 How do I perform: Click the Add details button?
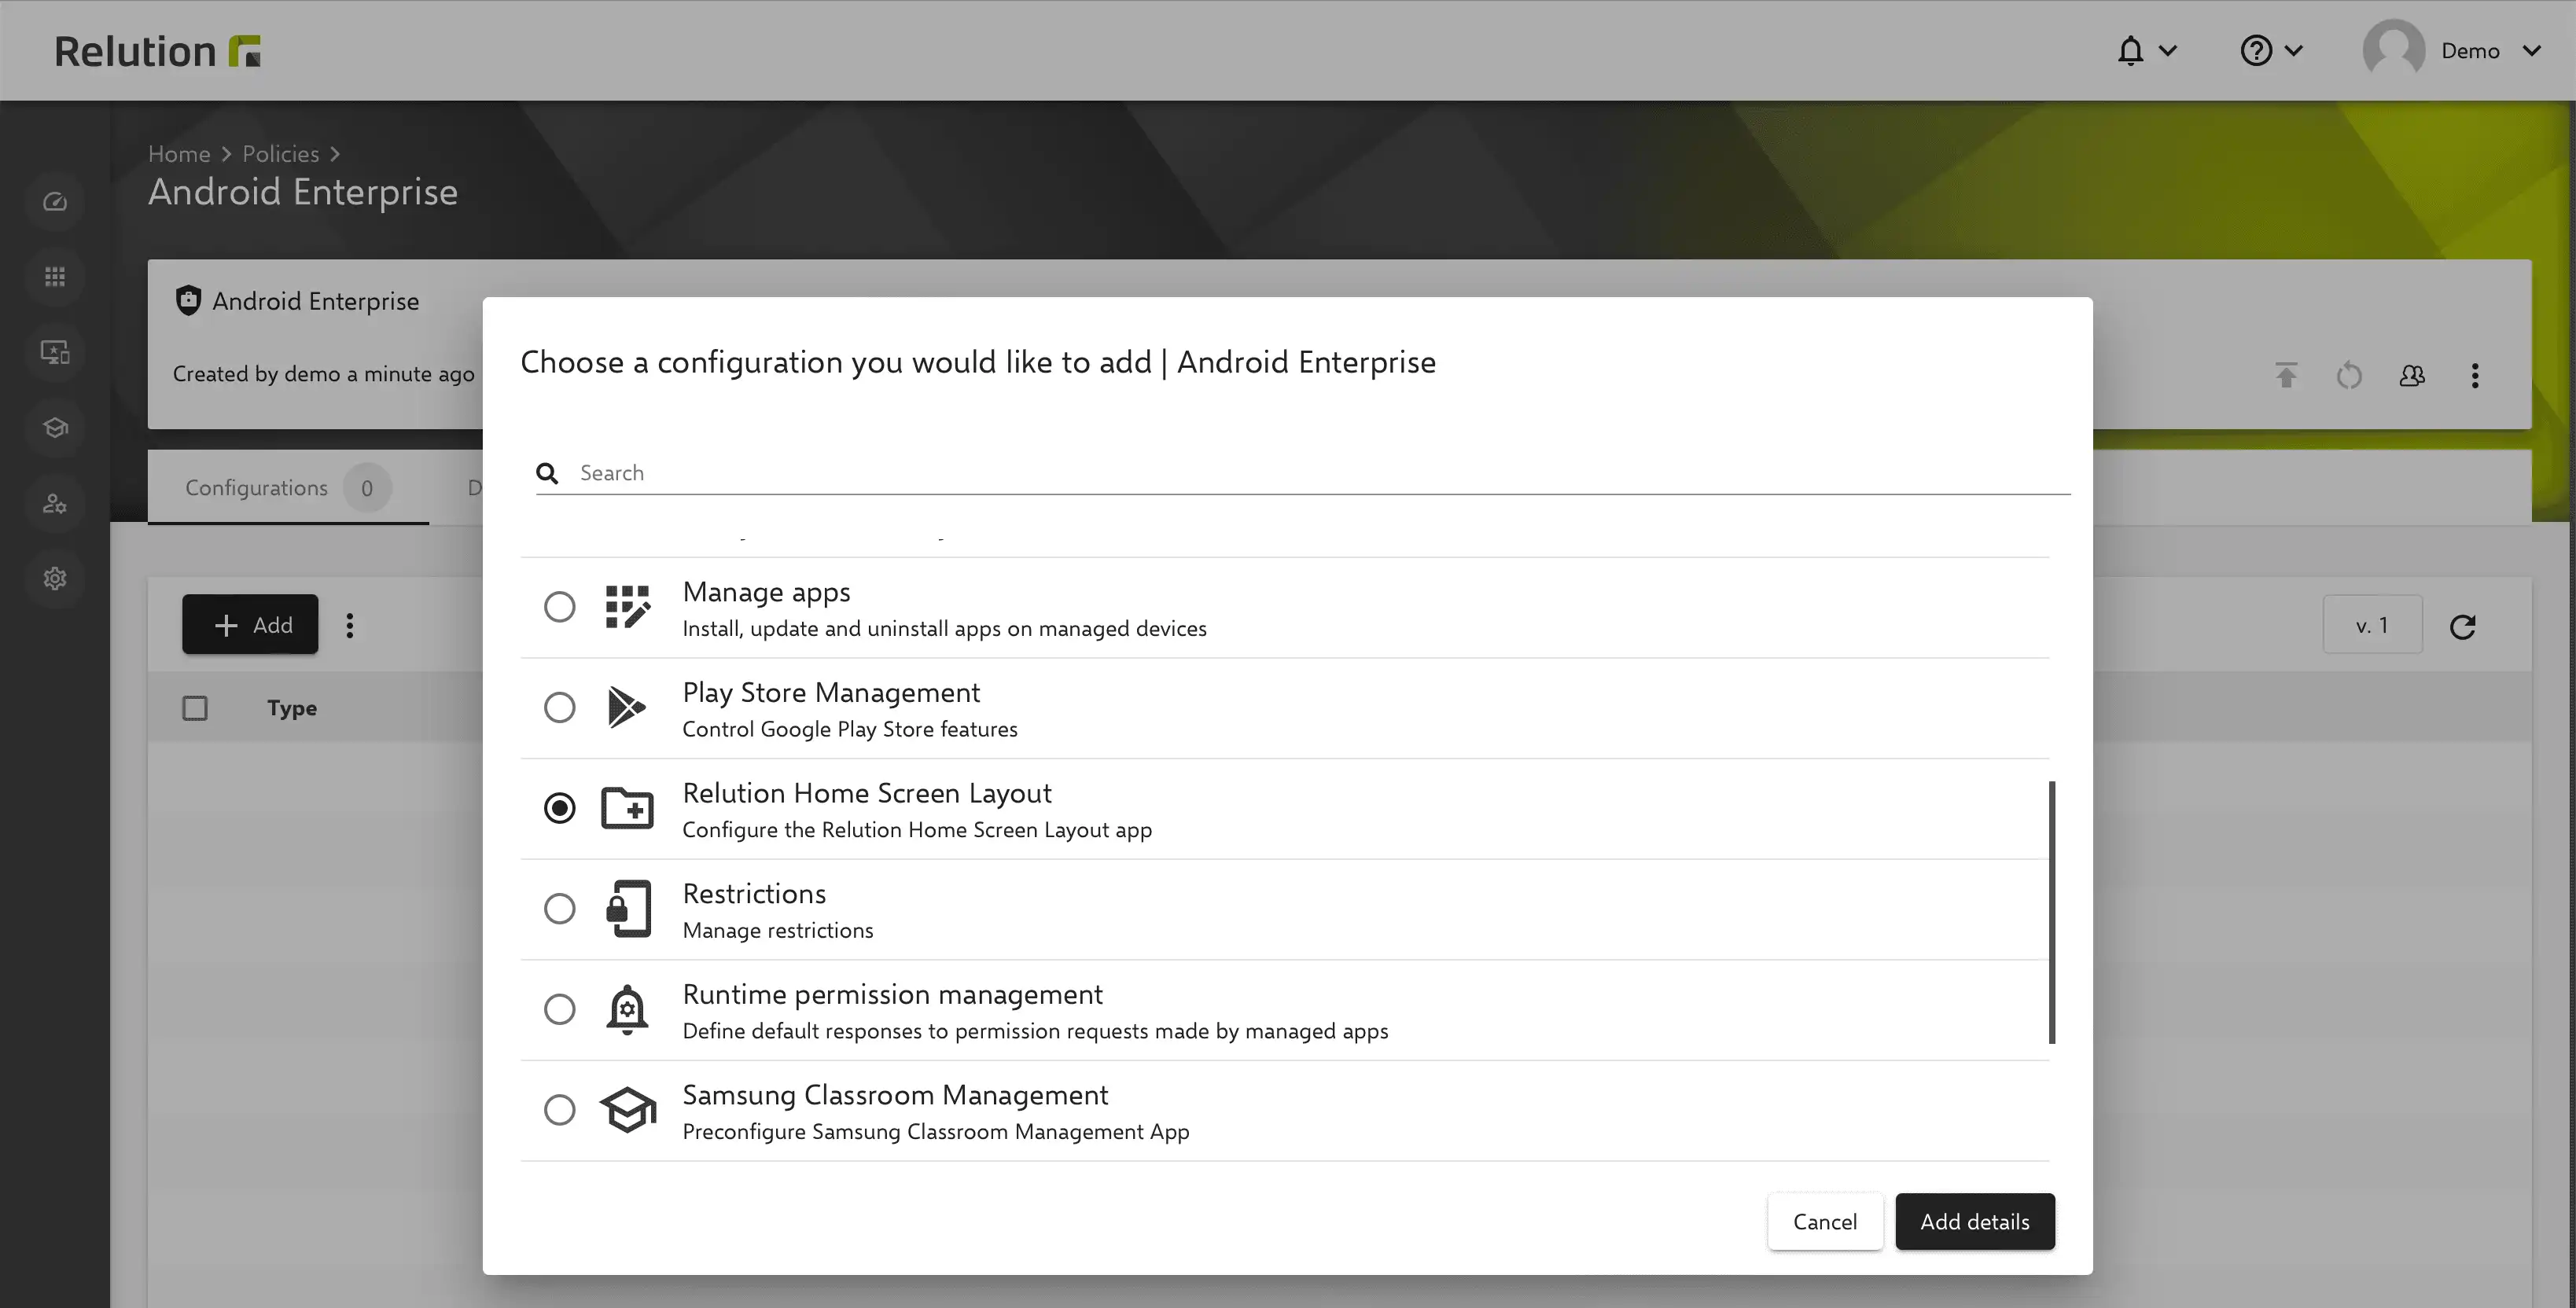pyautogui.click(x=1975, y=1221)
